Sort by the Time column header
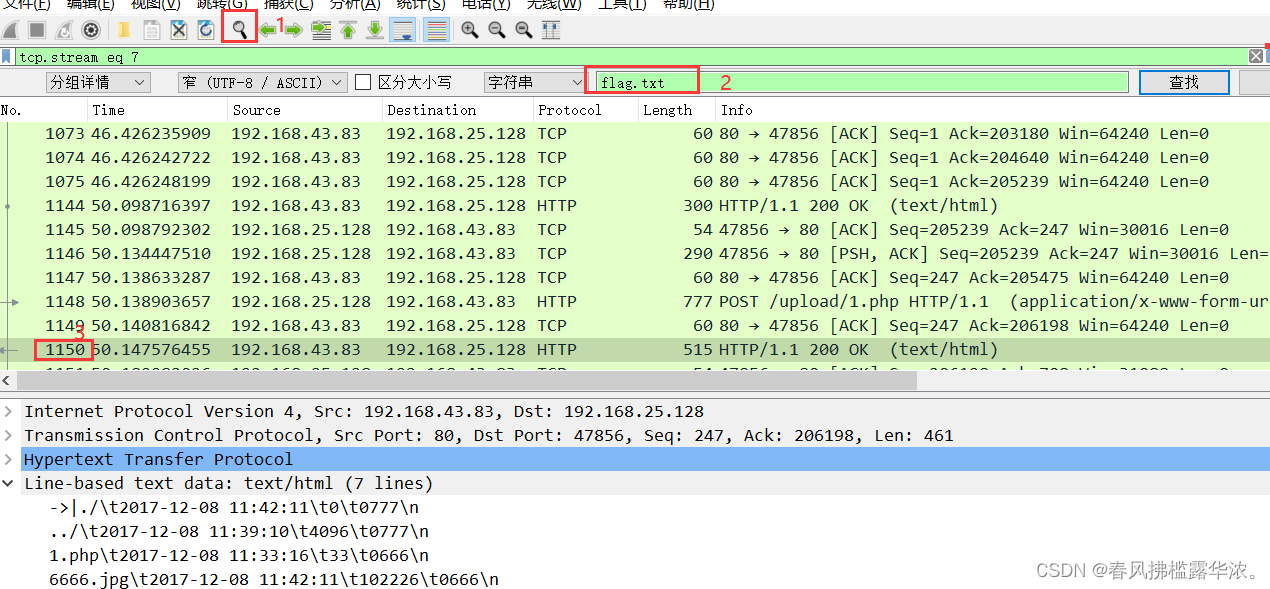This screenshot has height=589, width=1270. tap(157, 110)
